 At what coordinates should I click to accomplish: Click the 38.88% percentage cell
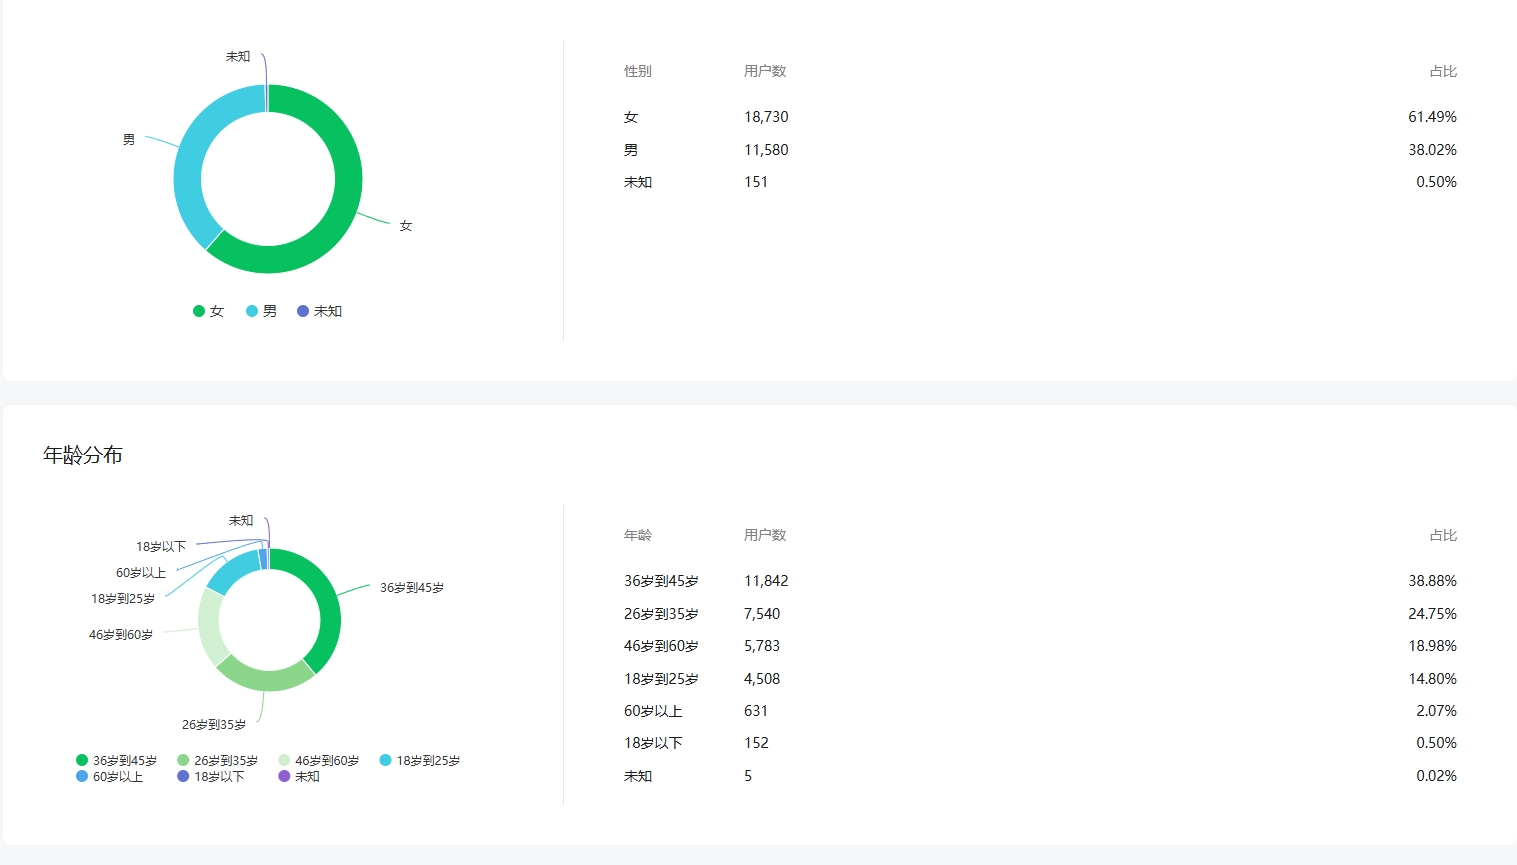tap(1432, 581)
